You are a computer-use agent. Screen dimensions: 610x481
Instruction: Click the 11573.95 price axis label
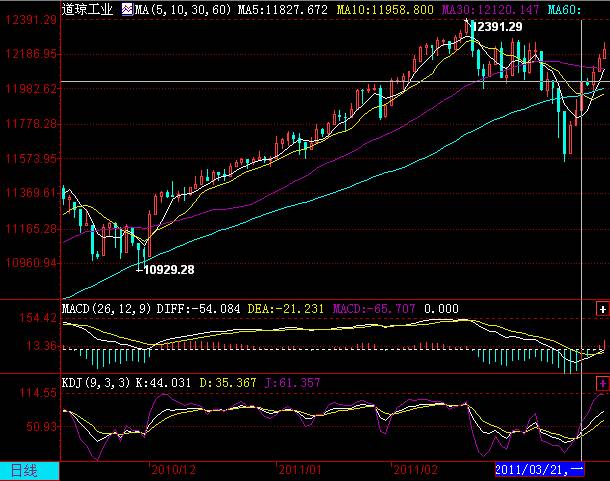31,158
